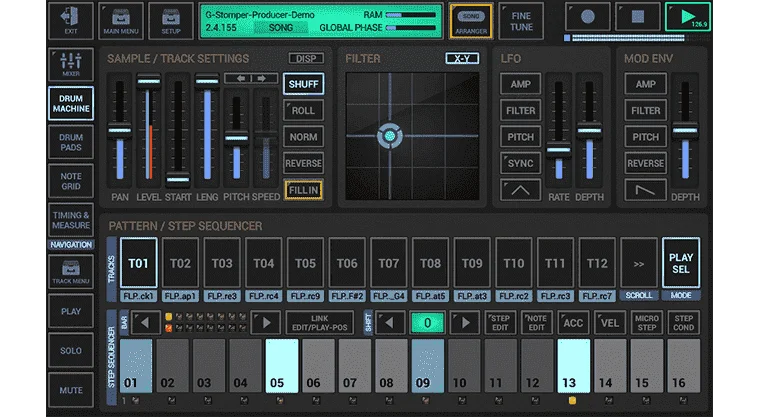Select Mute mode in sidebar
760x417 pixels.
[x=71, y=390]
